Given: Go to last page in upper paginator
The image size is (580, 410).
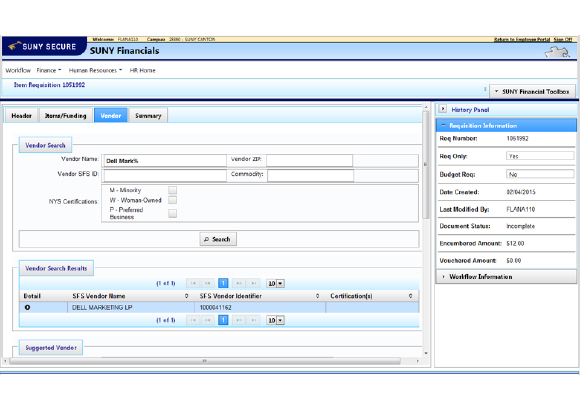Looking at the screenshot, I should [254, 283].
